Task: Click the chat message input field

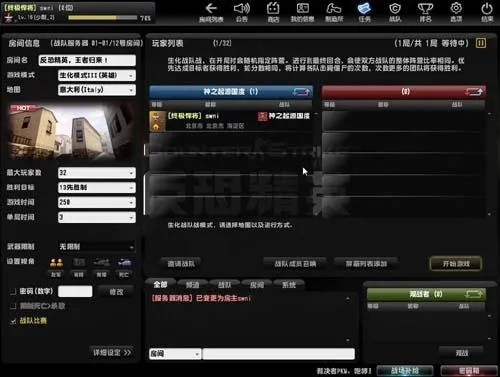Action: [x=278, y=354]
